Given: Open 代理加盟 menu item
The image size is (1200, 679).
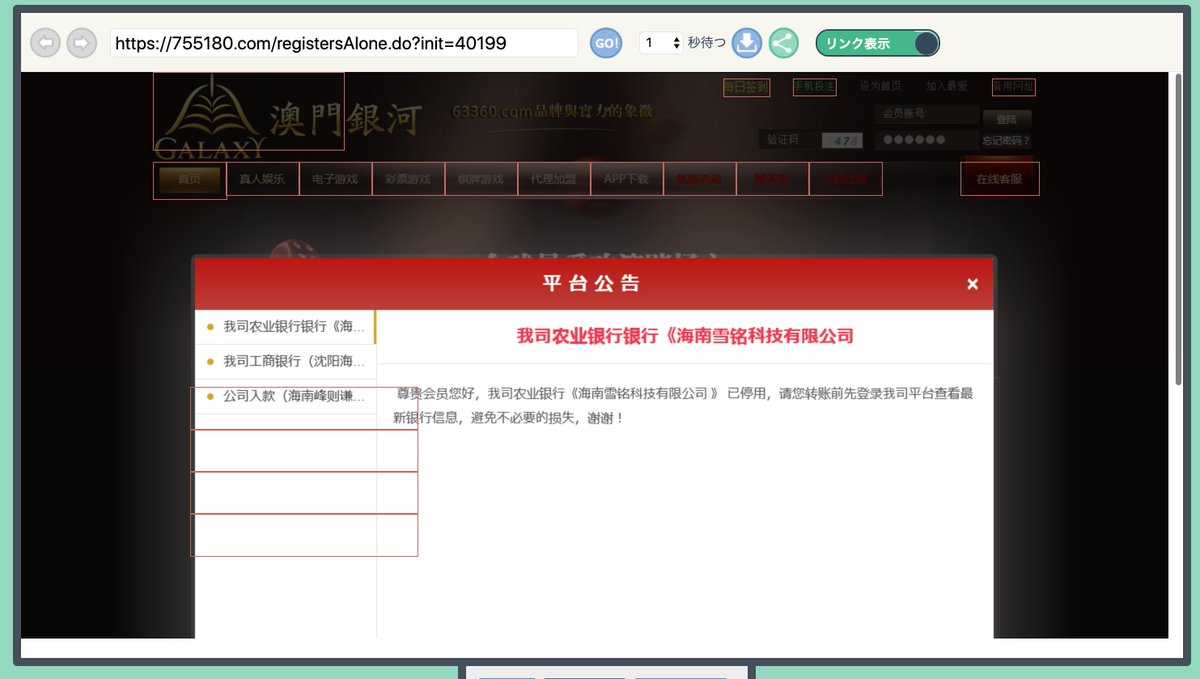Looking at the screenshot, I should point(554,179).
